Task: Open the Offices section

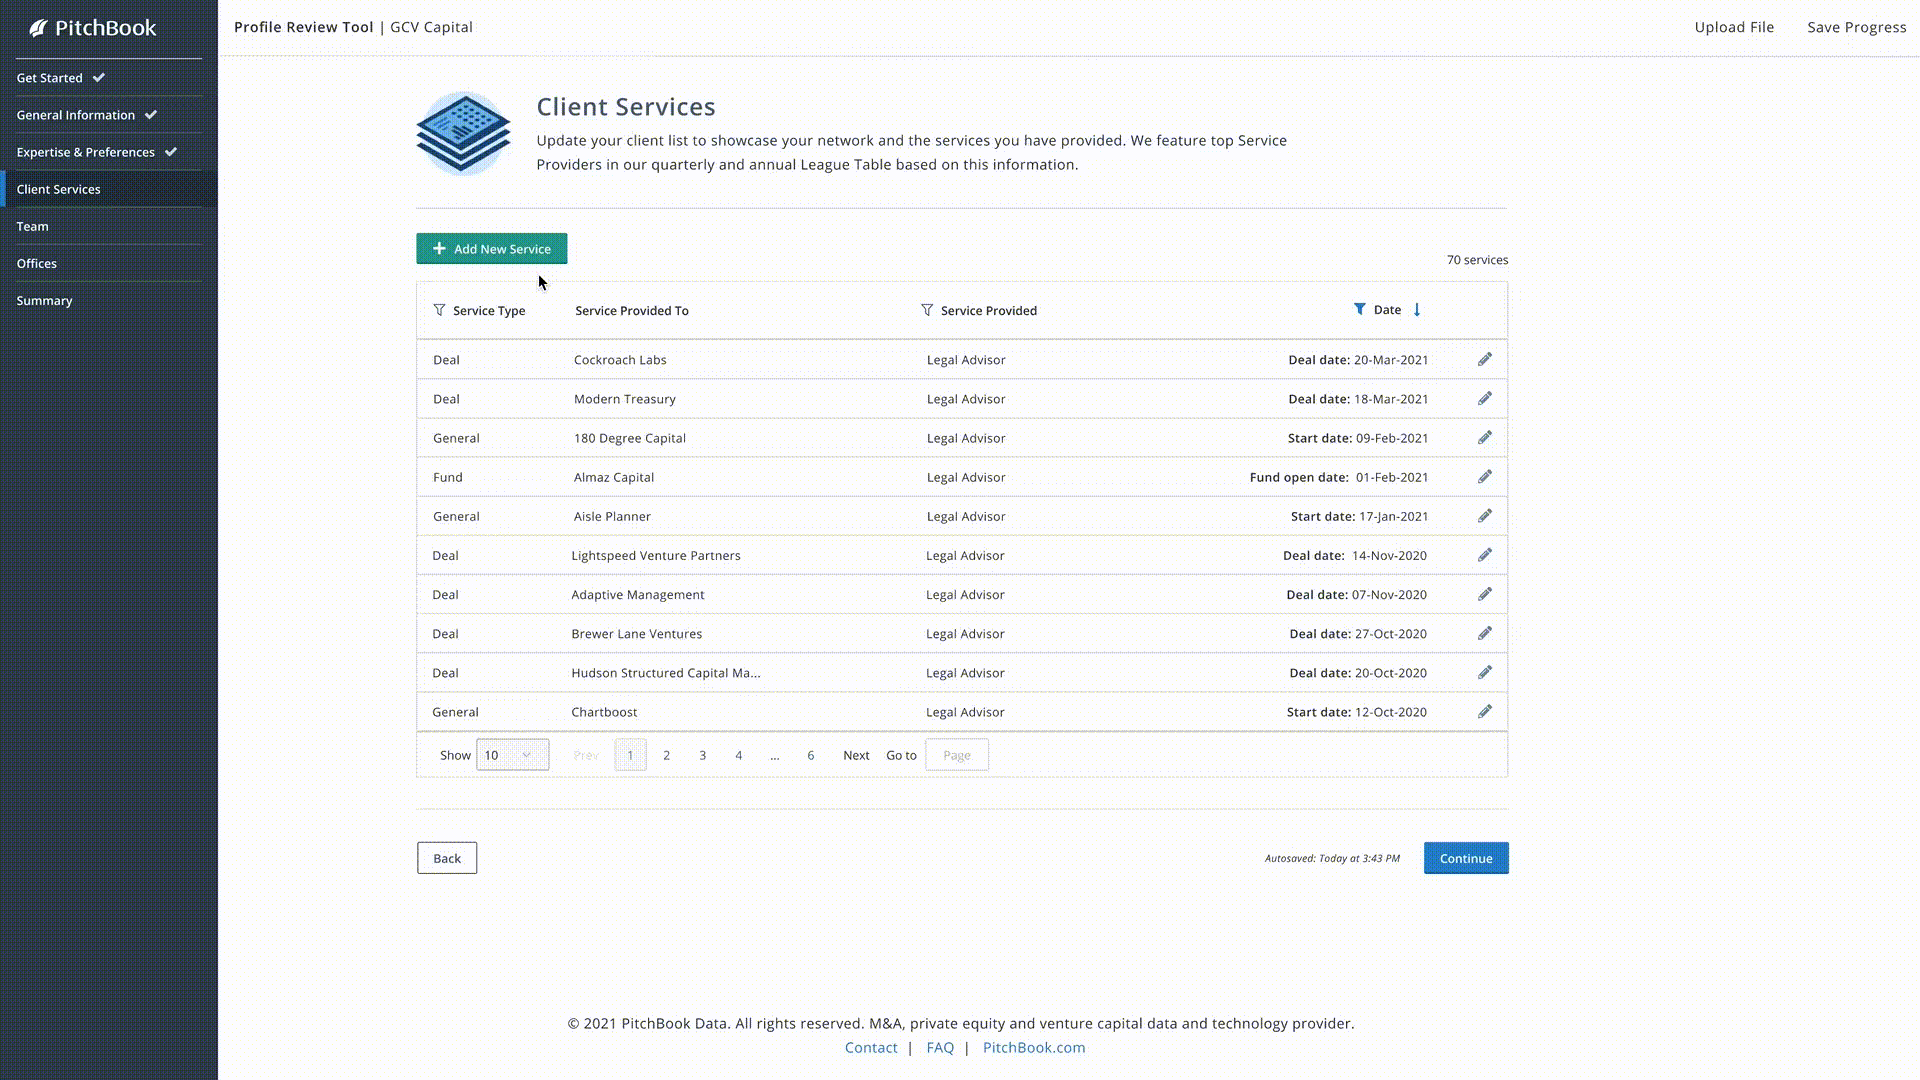Action: [37, 263]
